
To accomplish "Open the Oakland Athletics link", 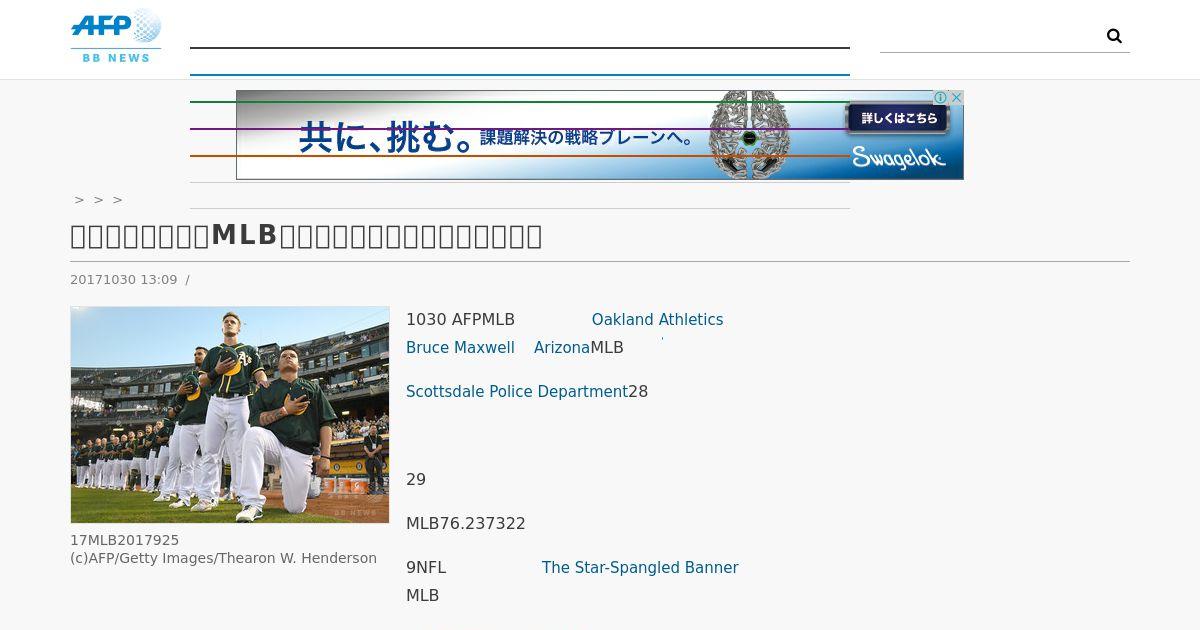I will (657, 320).
